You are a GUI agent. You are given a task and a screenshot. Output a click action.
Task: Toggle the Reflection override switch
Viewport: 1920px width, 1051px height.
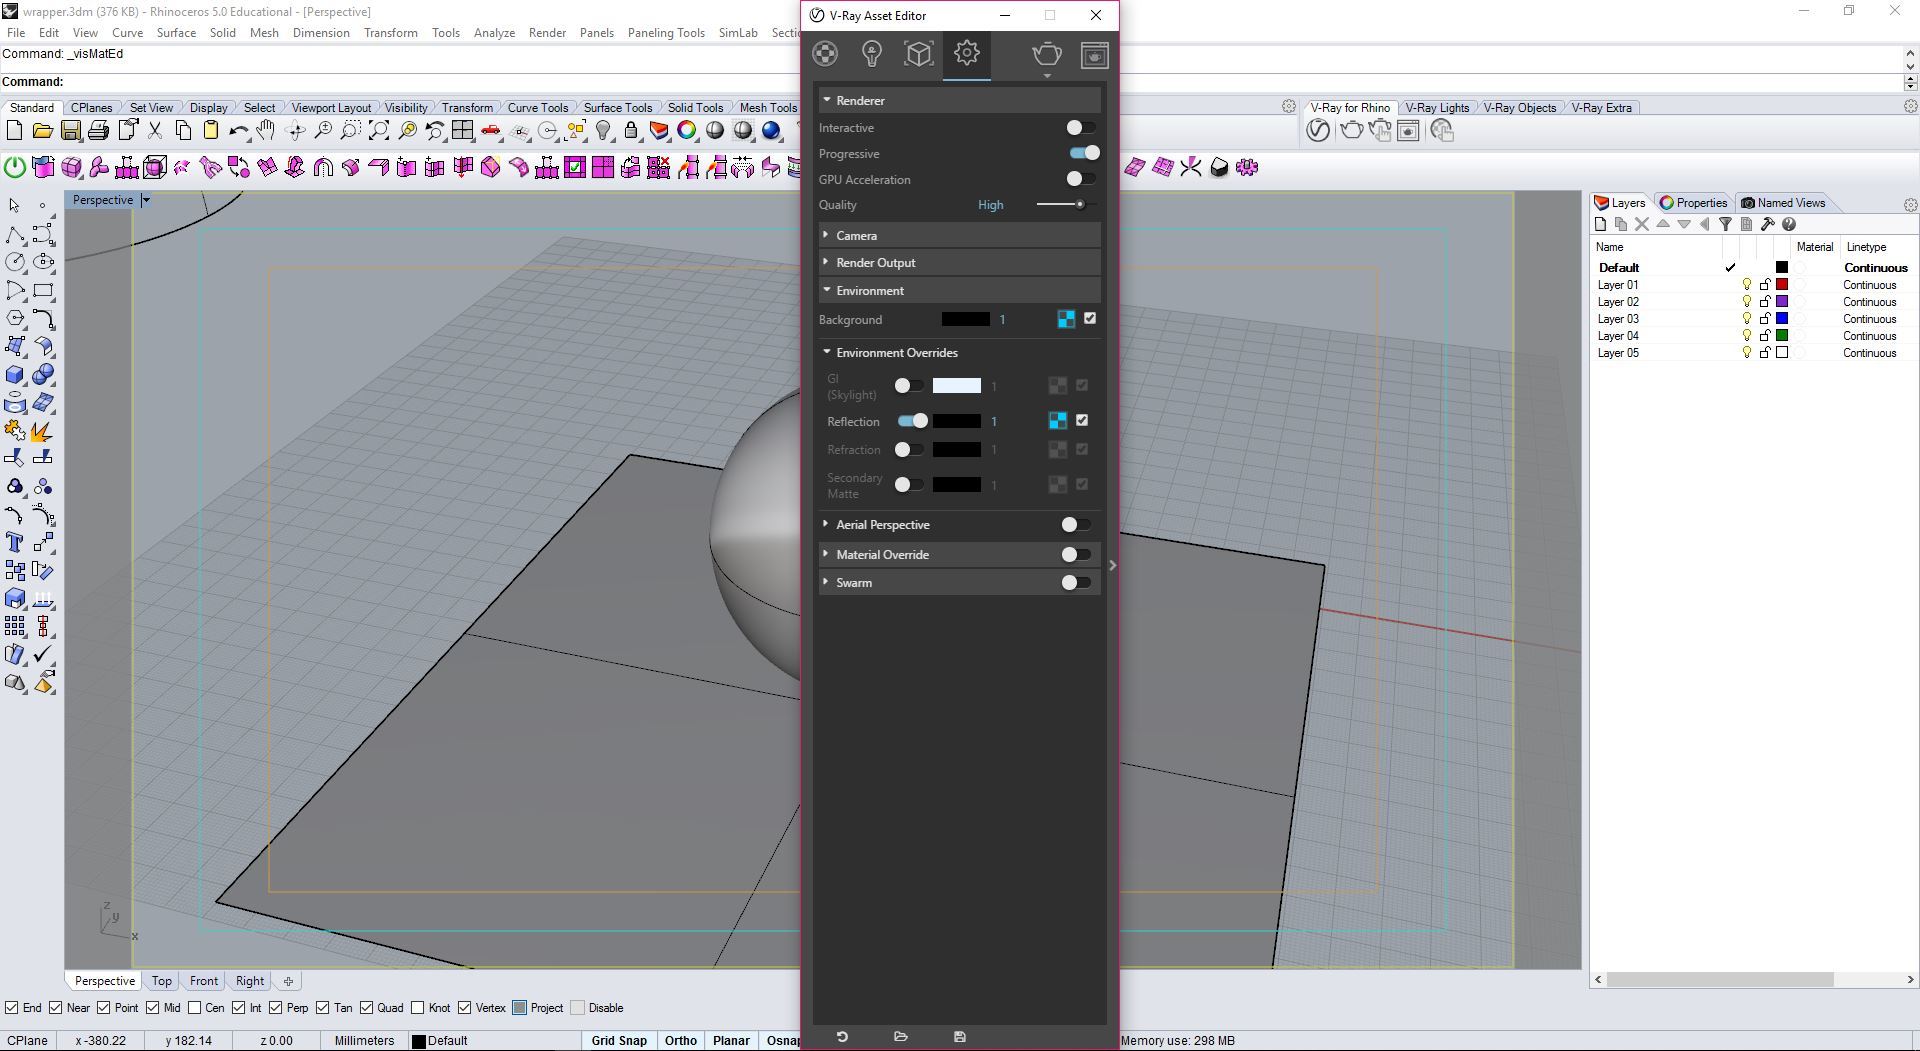(912, 421)
